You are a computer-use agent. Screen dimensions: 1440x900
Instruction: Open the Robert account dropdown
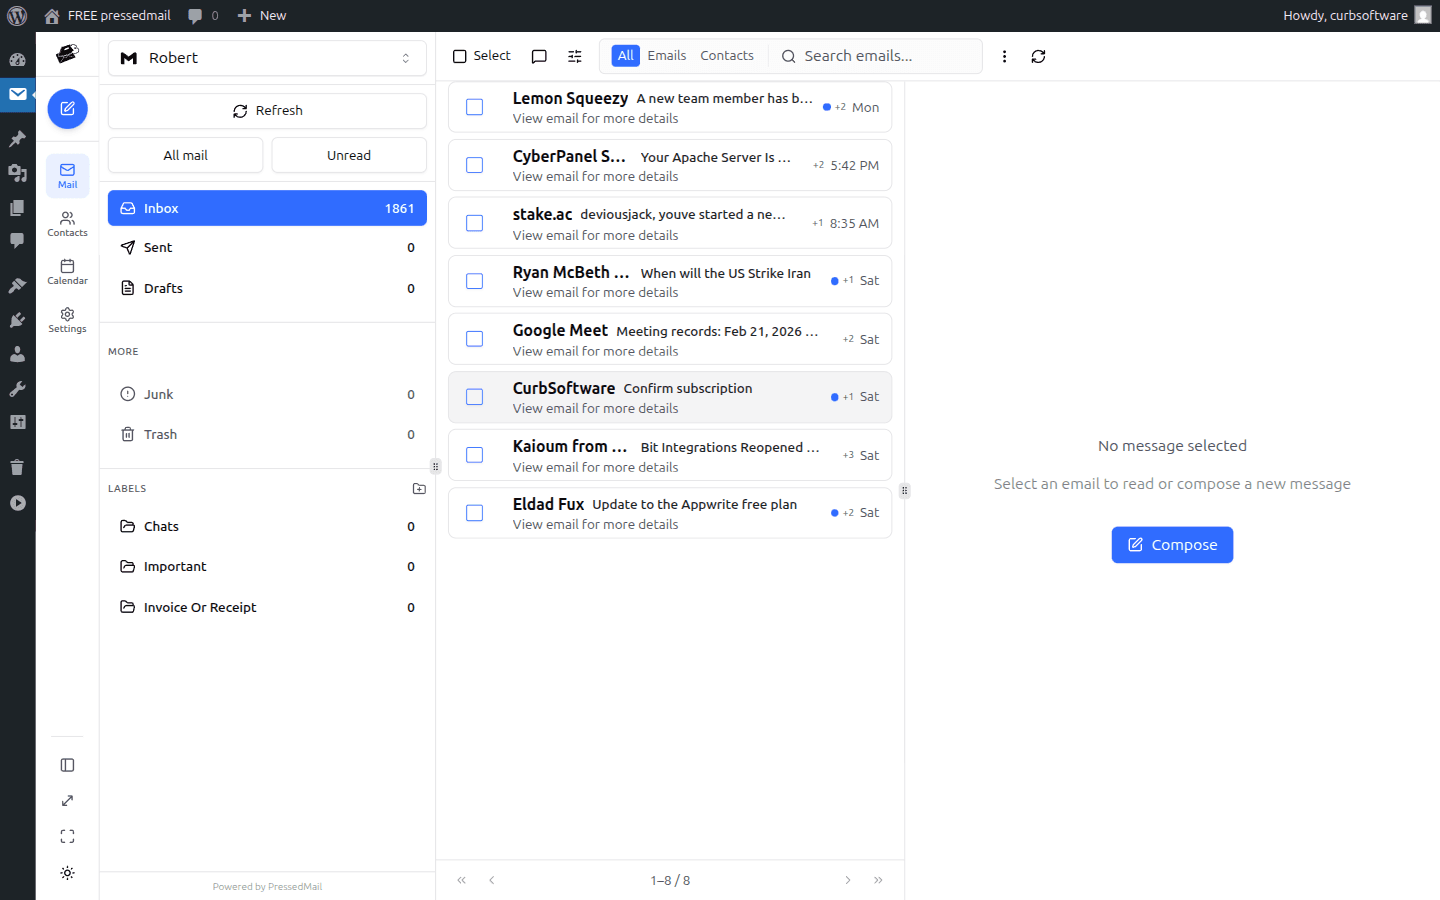pos(267,58)
